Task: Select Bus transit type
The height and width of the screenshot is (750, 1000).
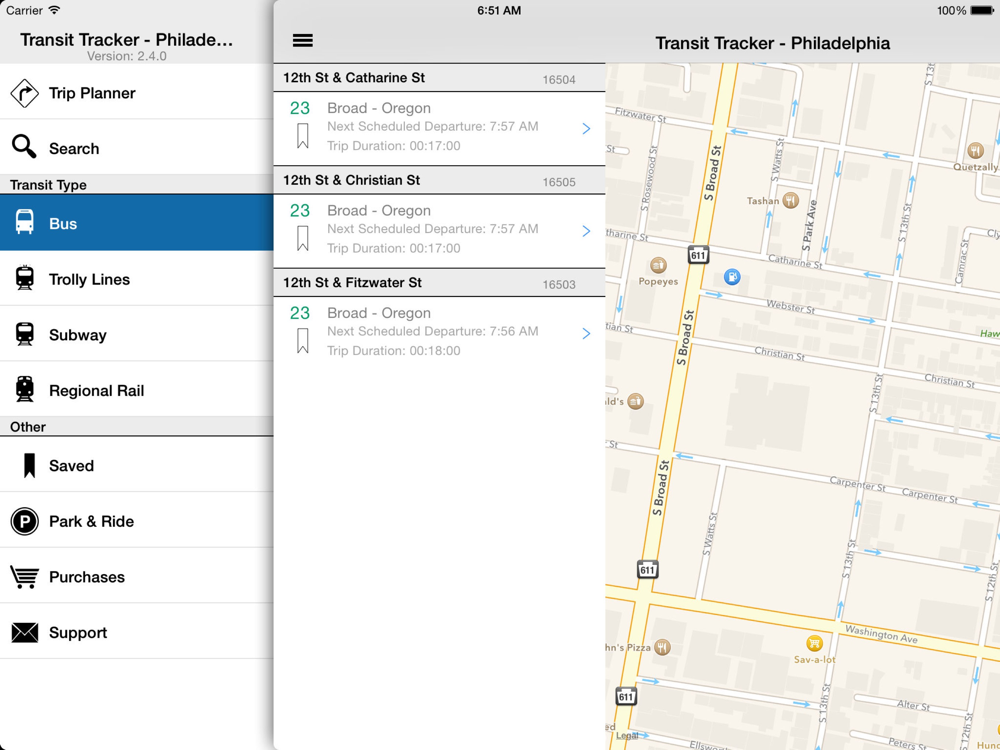Action: (x=136, y=223)
